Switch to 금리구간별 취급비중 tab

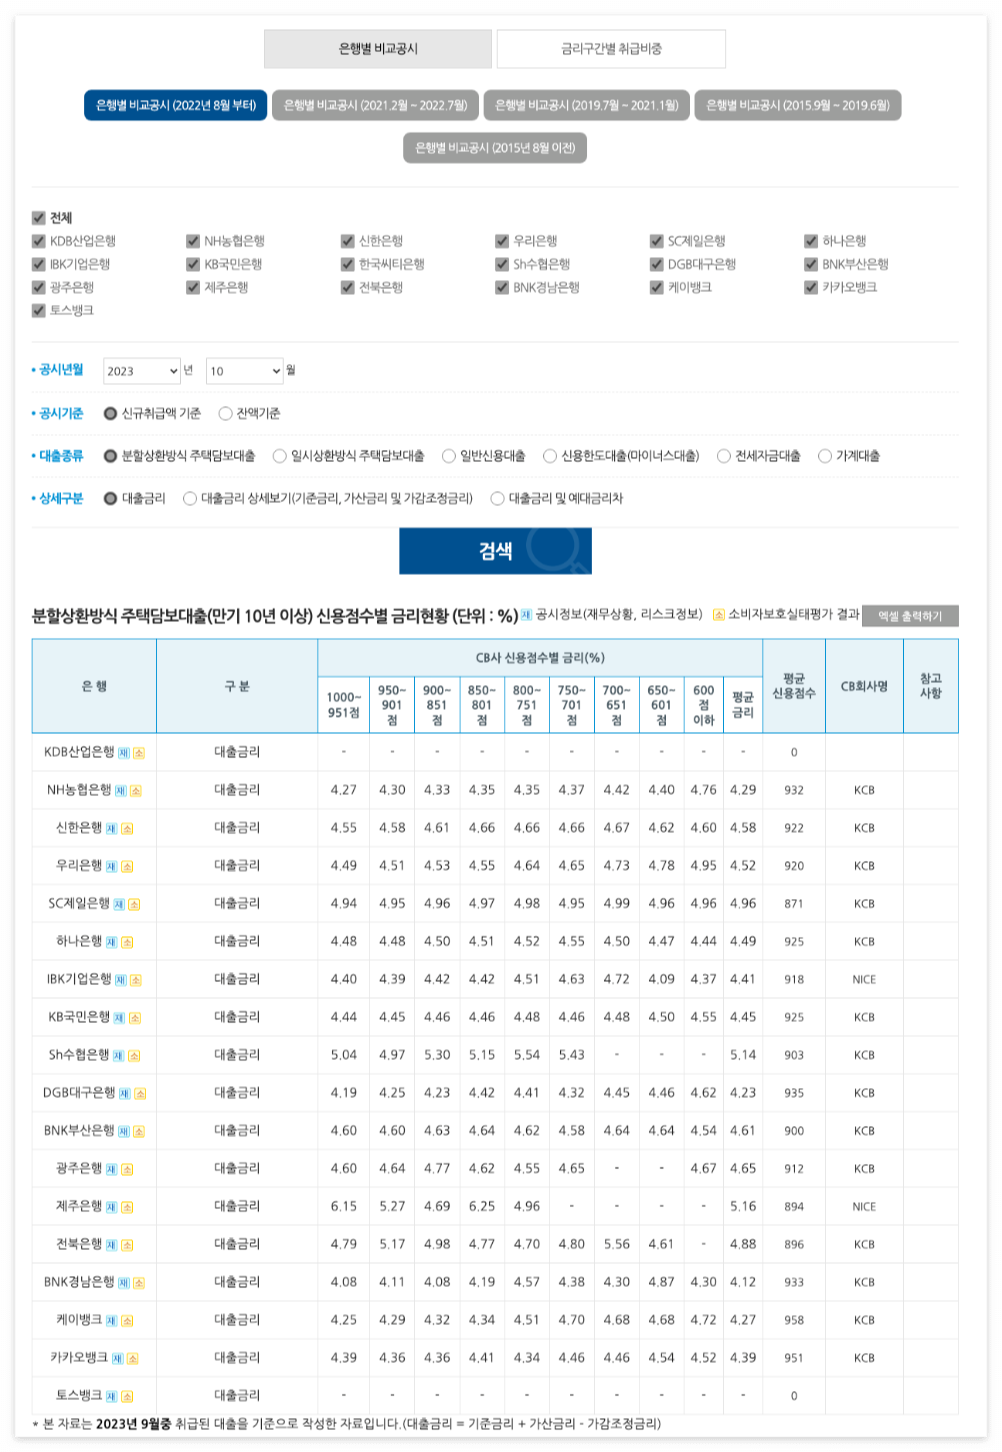[611, 49]
